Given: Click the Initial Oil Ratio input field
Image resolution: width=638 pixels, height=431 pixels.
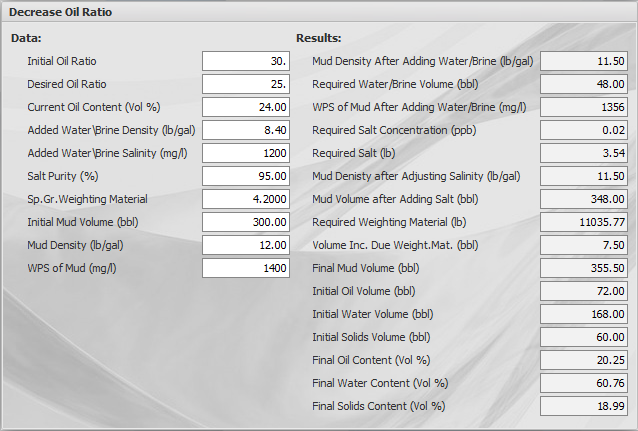Looking at the screenshot, I should pos(246,61).
